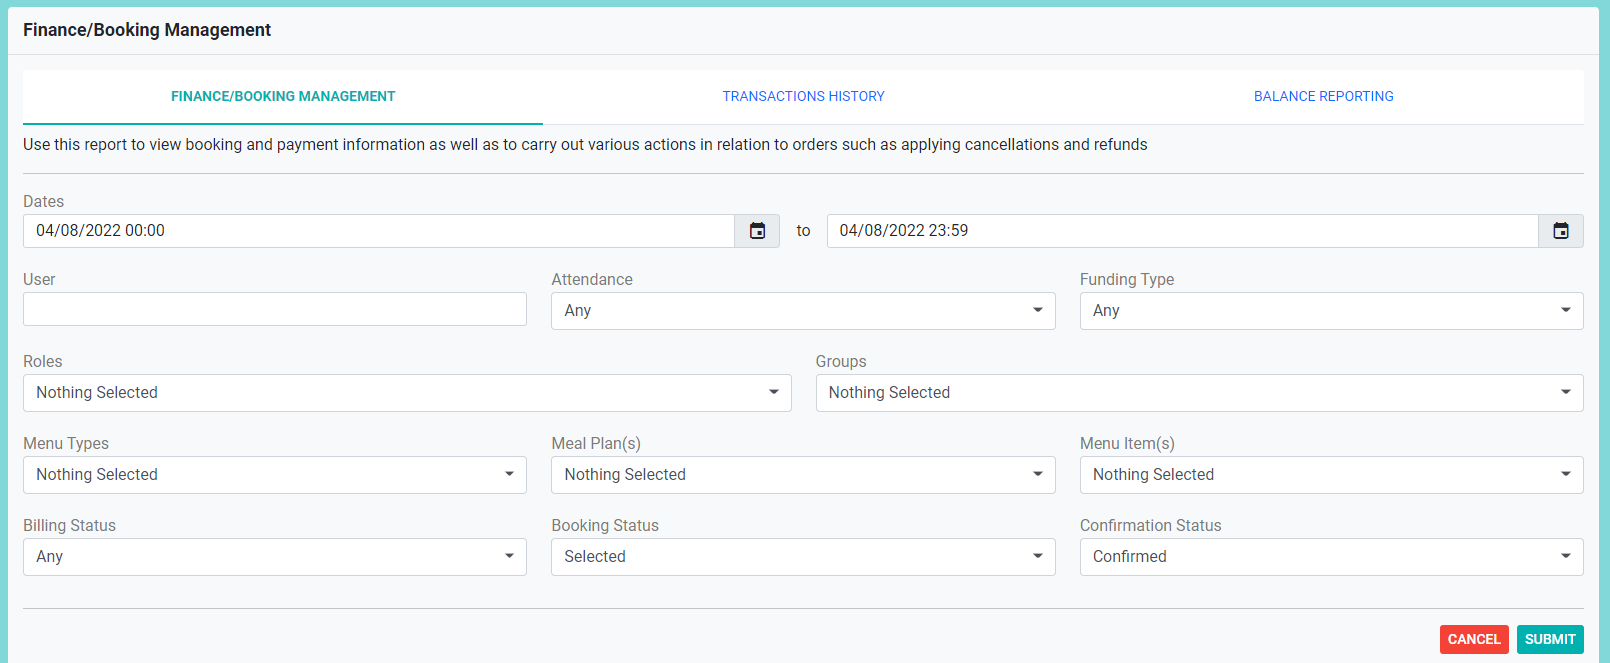Open the Balance Reporting tab

point(1323,96)
